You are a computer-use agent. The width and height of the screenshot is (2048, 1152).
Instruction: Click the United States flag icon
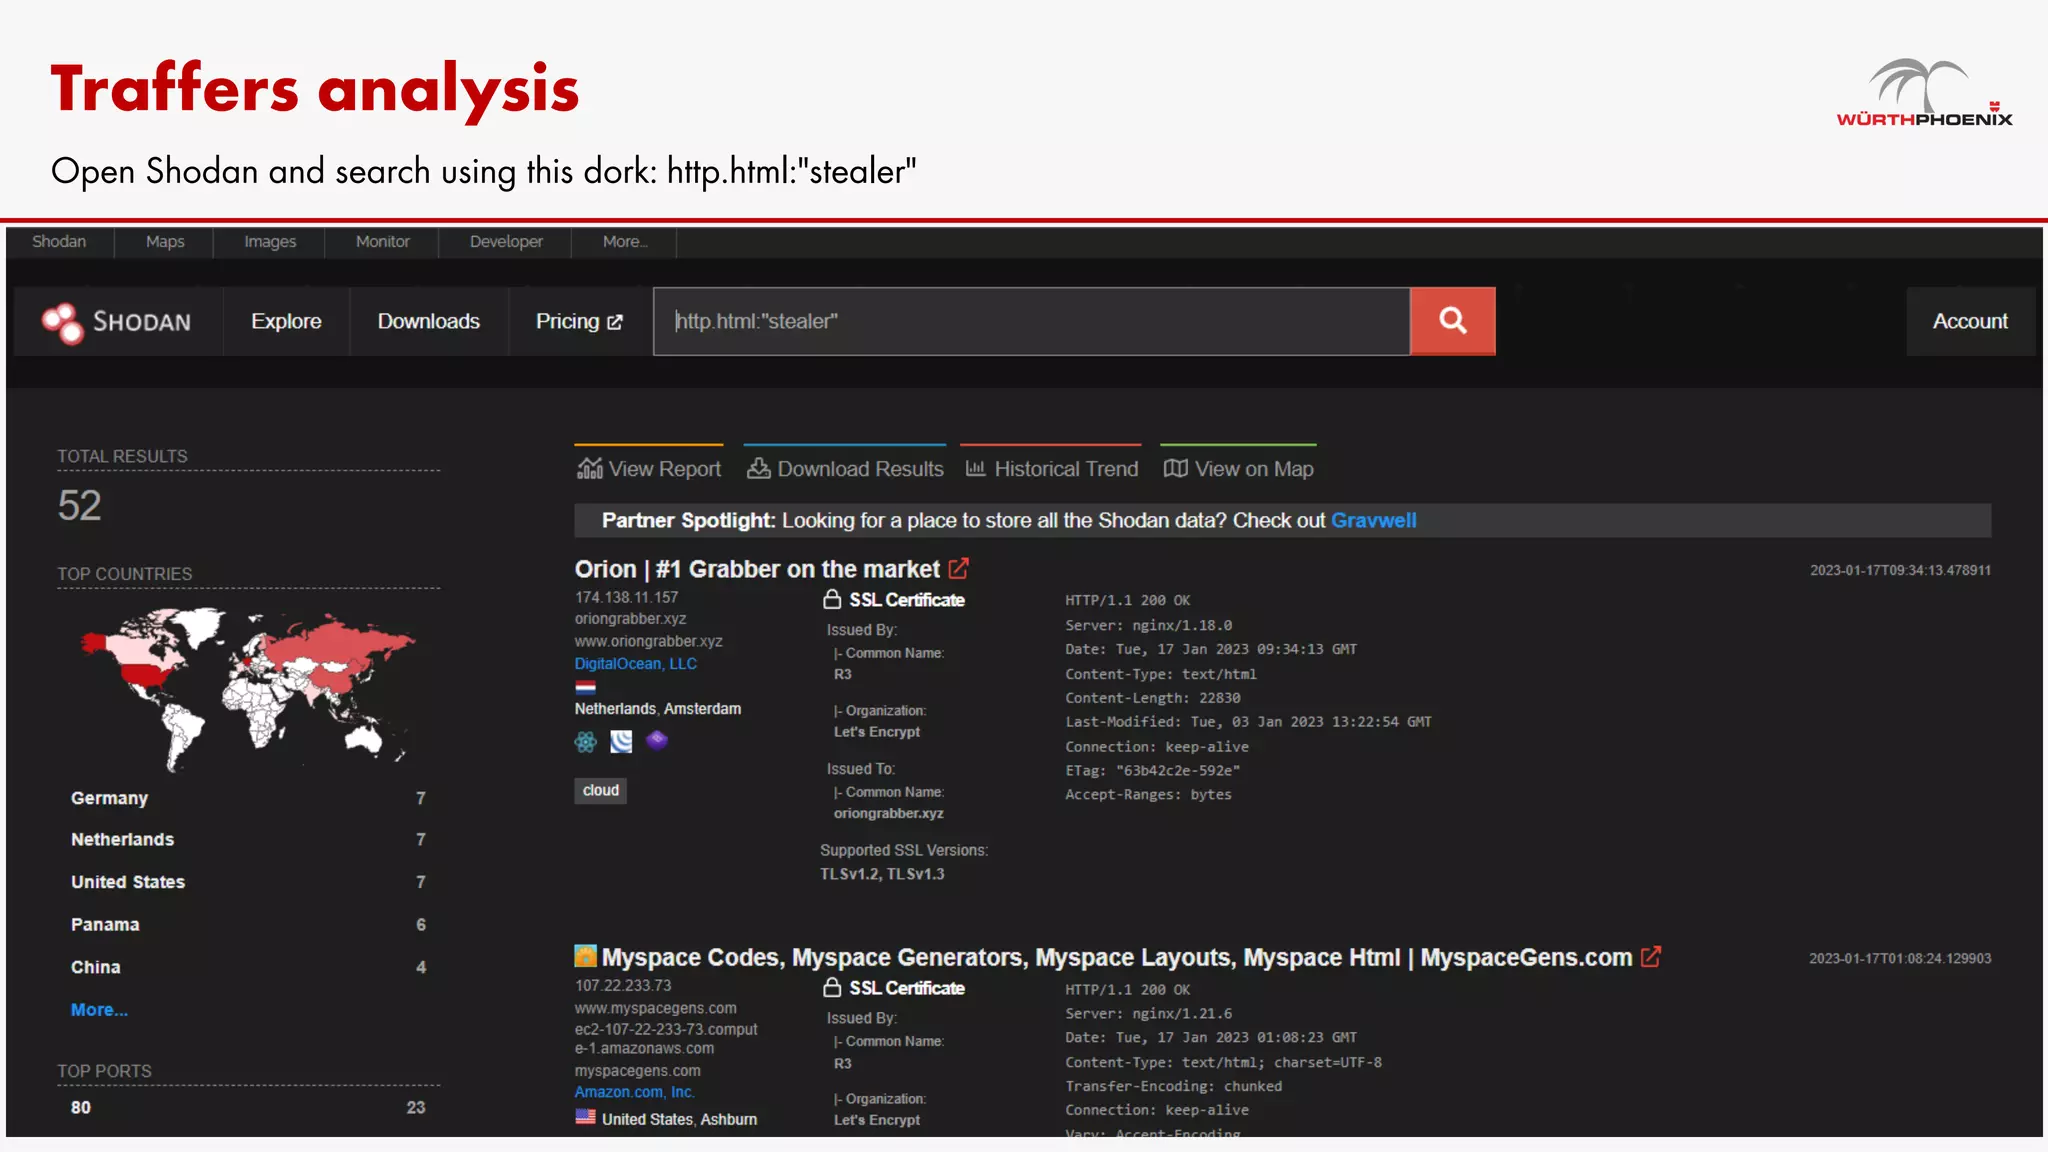click(x=585, y=1117)
